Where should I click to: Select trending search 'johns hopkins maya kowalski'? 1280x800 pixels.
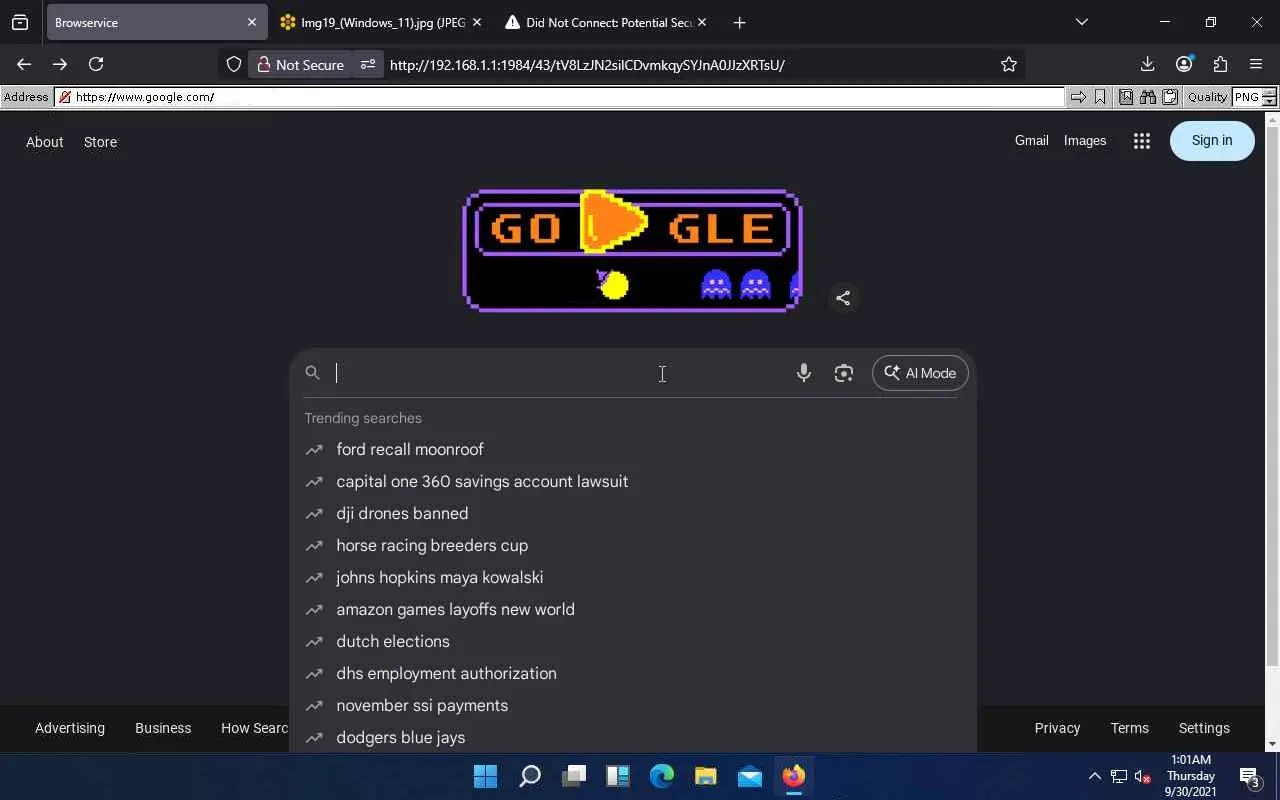point(633,577)
